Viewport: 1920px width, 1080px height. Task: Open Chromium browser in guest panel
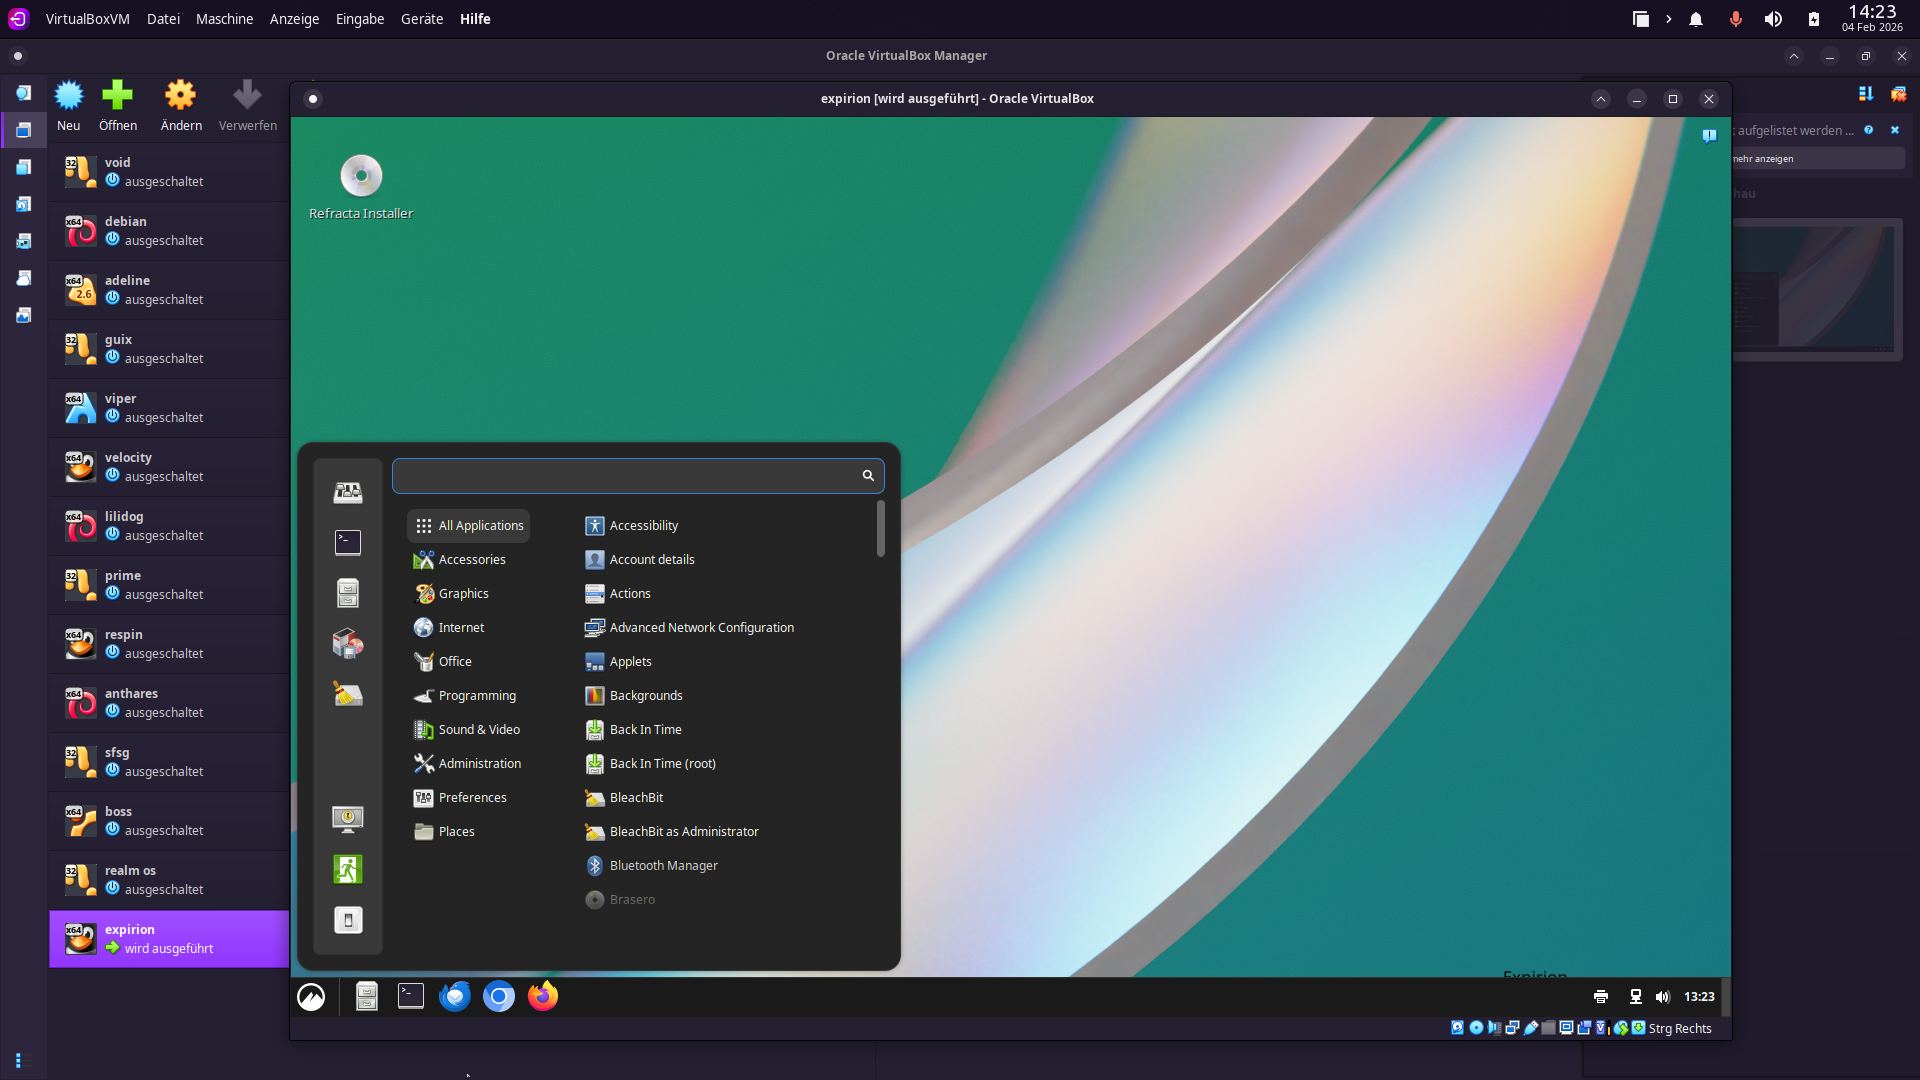499,996
